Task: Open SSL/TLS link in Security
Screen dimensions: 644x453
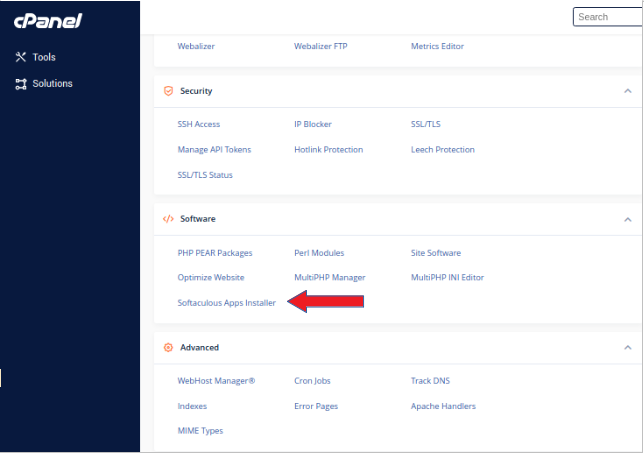Action: click(426, 124)
